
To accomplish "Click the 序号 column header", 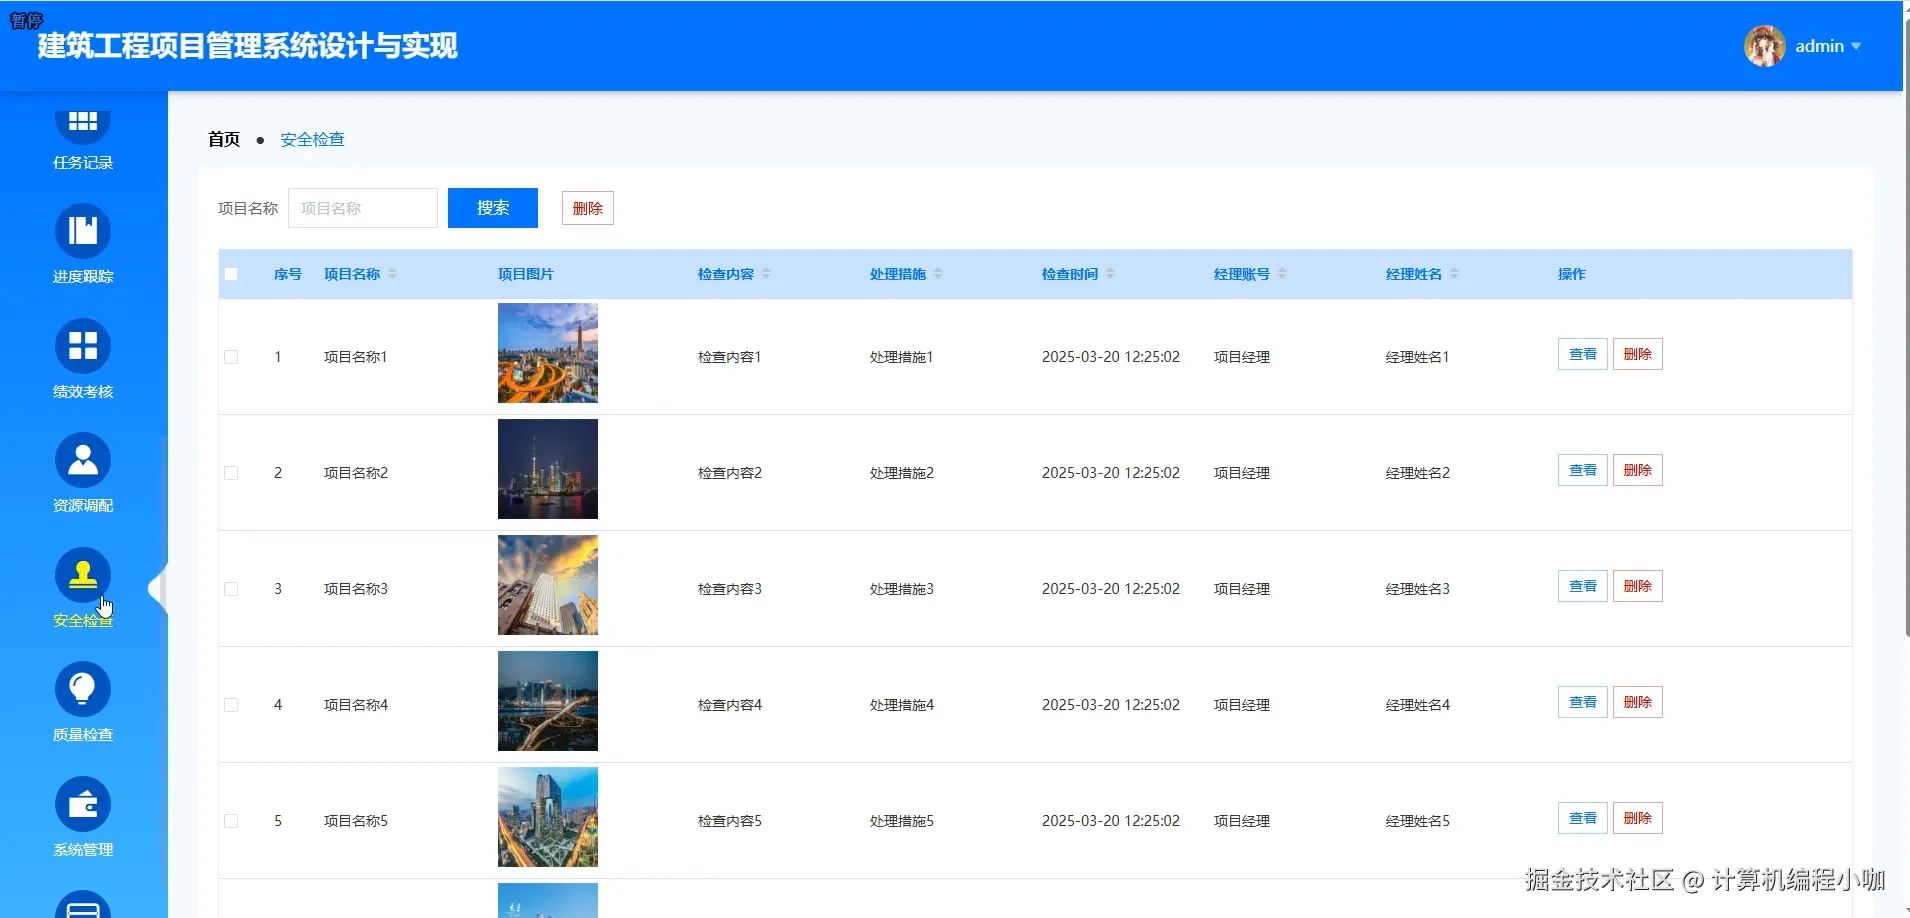I will click(x=288, y=274).
